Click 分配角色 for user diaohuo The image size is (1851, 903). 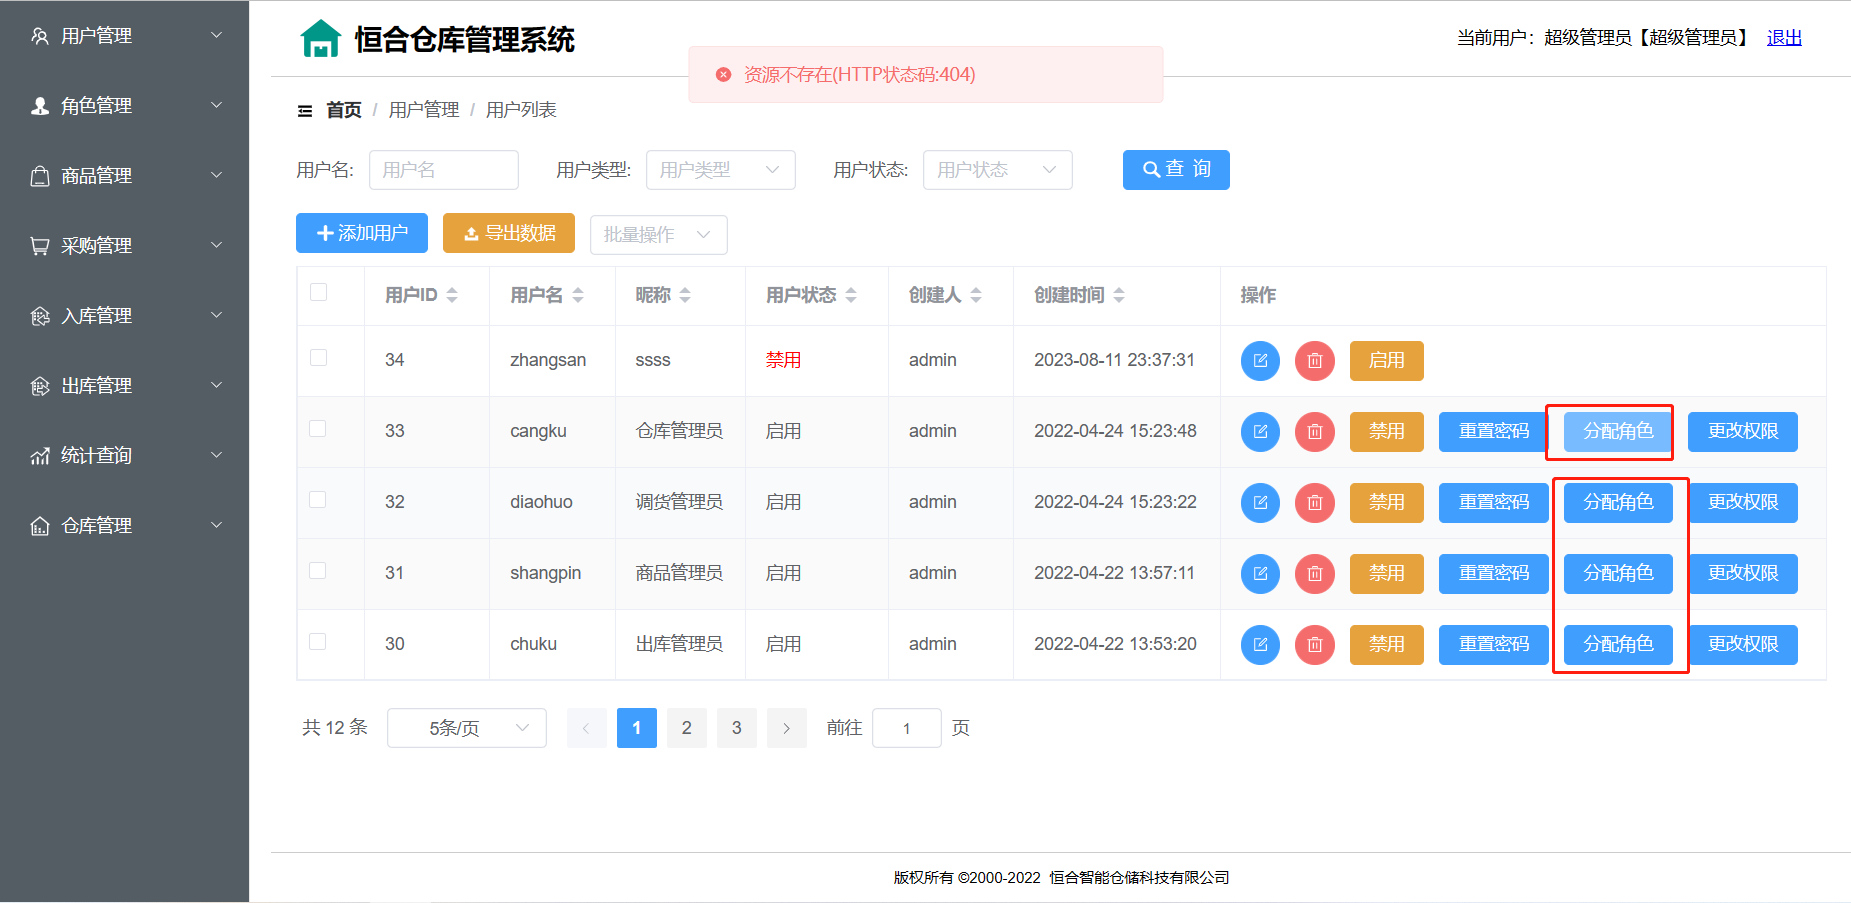coord(1618,503)
